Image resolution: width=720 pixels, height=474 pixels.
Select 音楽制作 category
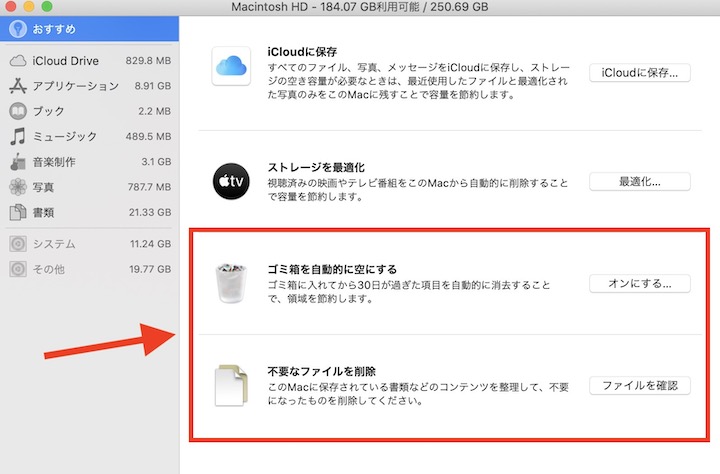[90, 162]
